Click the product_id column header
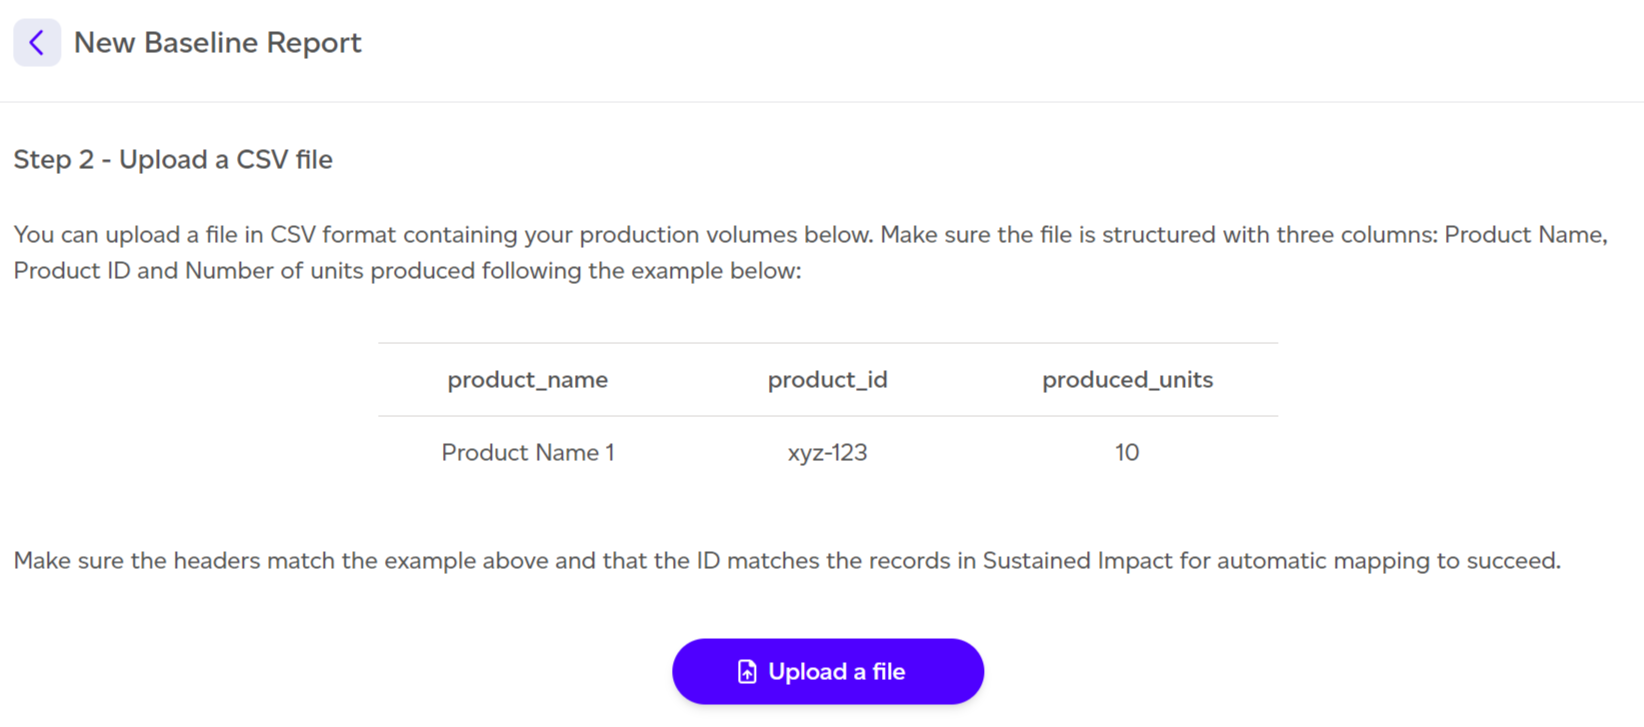This screenshot has width=1644, height=727. click(828, 380)
